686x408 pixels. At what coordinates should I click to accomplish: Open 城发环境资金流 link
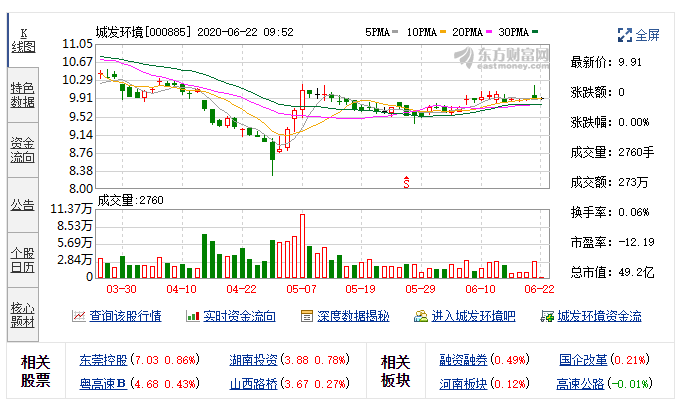pyautogui.click(x=599, y=316)
